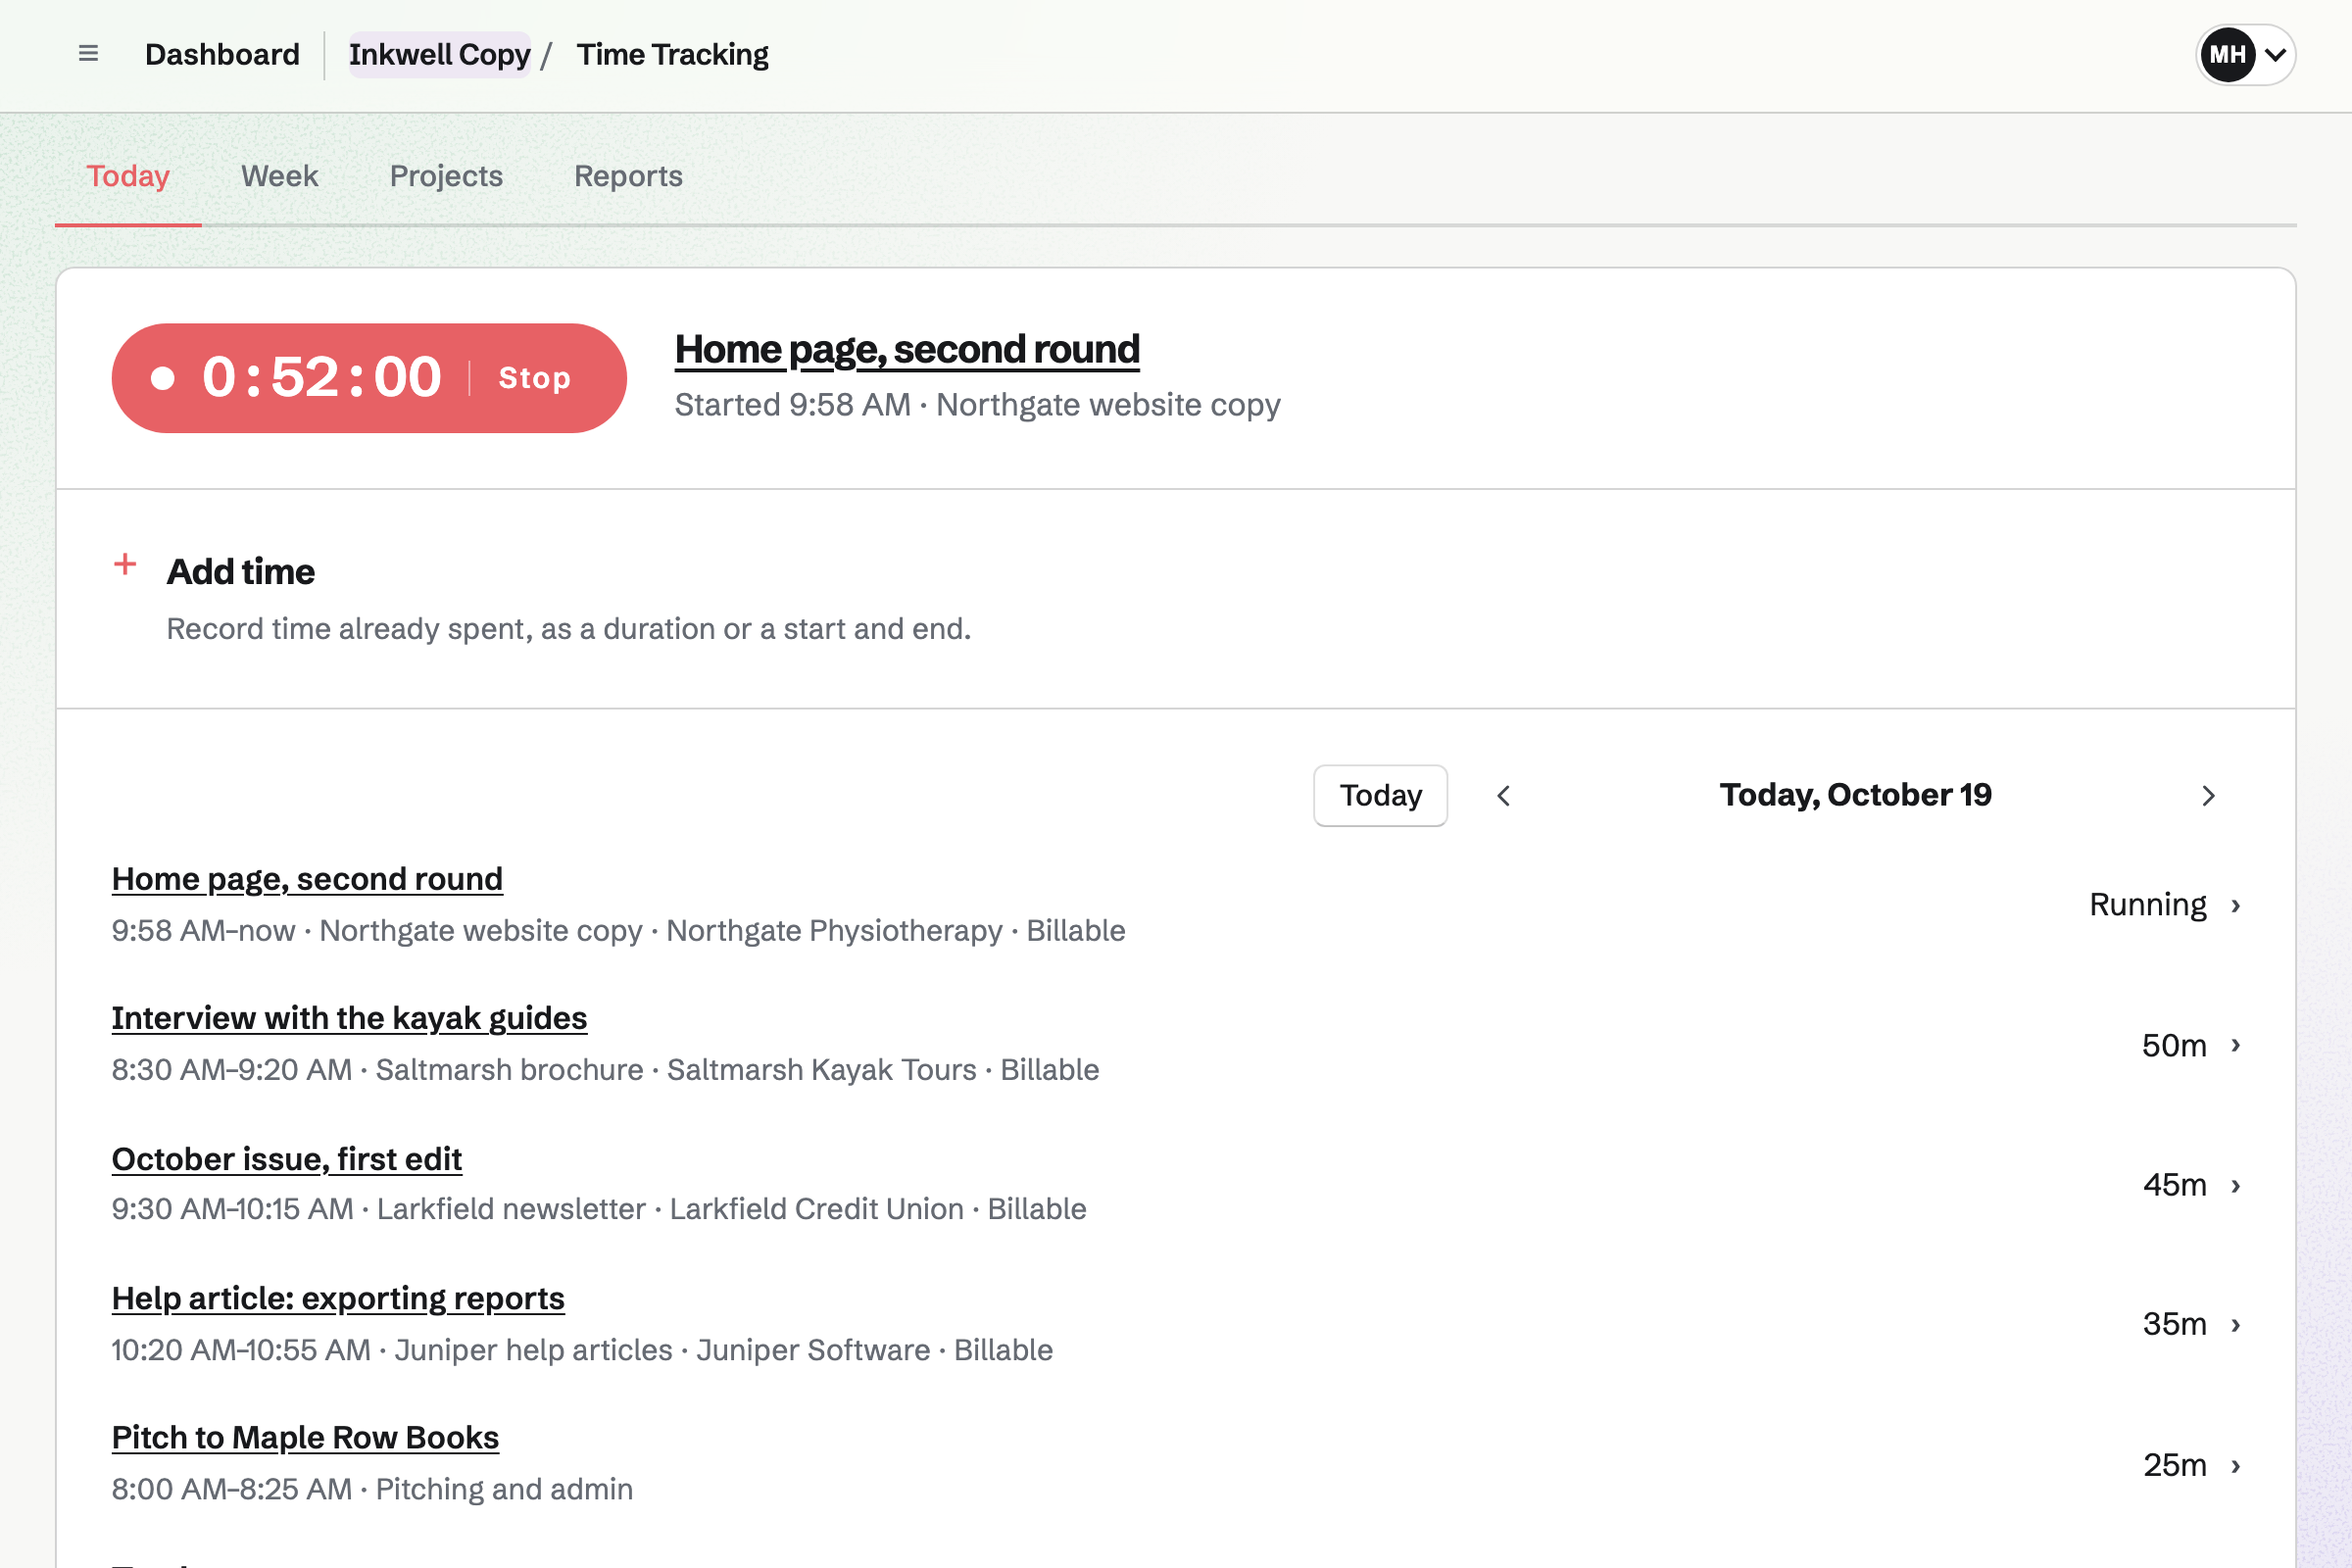Click the 9:58 AM–now Northgate Physiotherapy details
The width and height of the screenshot is (2352, 1568).
[x=618, y=931]
